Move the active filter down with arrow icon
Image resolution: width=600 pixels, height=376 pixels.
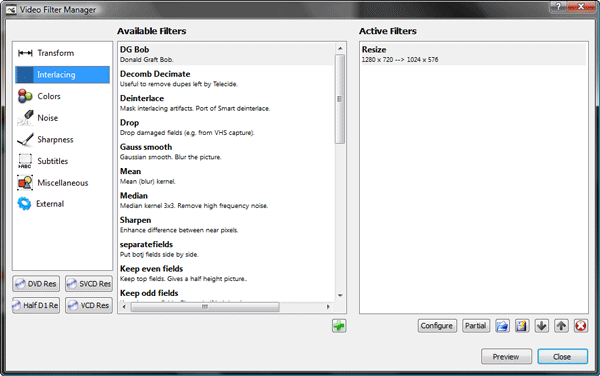[541, 326]
